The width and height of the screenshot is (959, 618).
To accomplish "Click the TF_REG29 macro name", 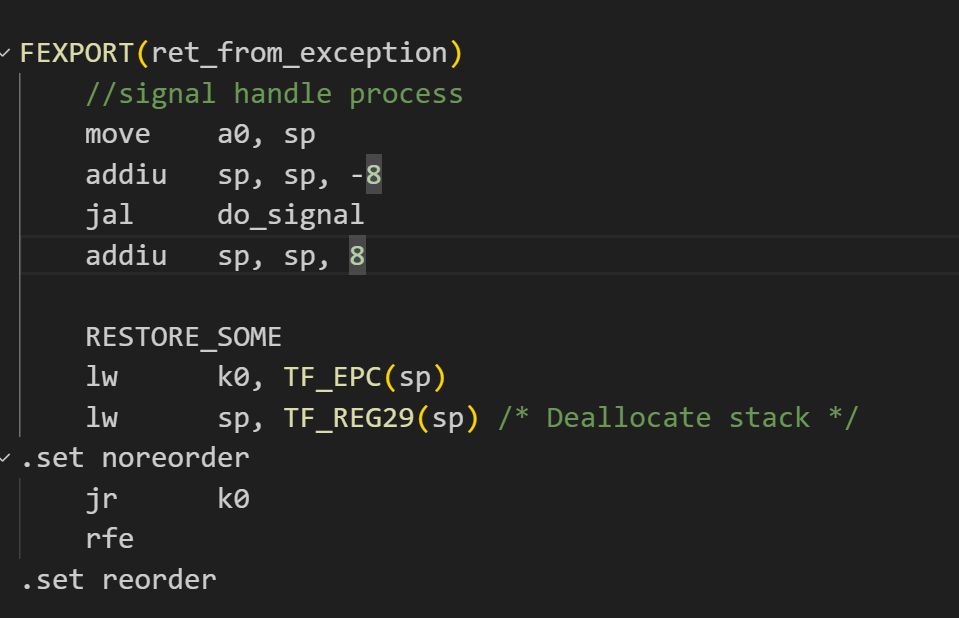I will coord(349,418).
